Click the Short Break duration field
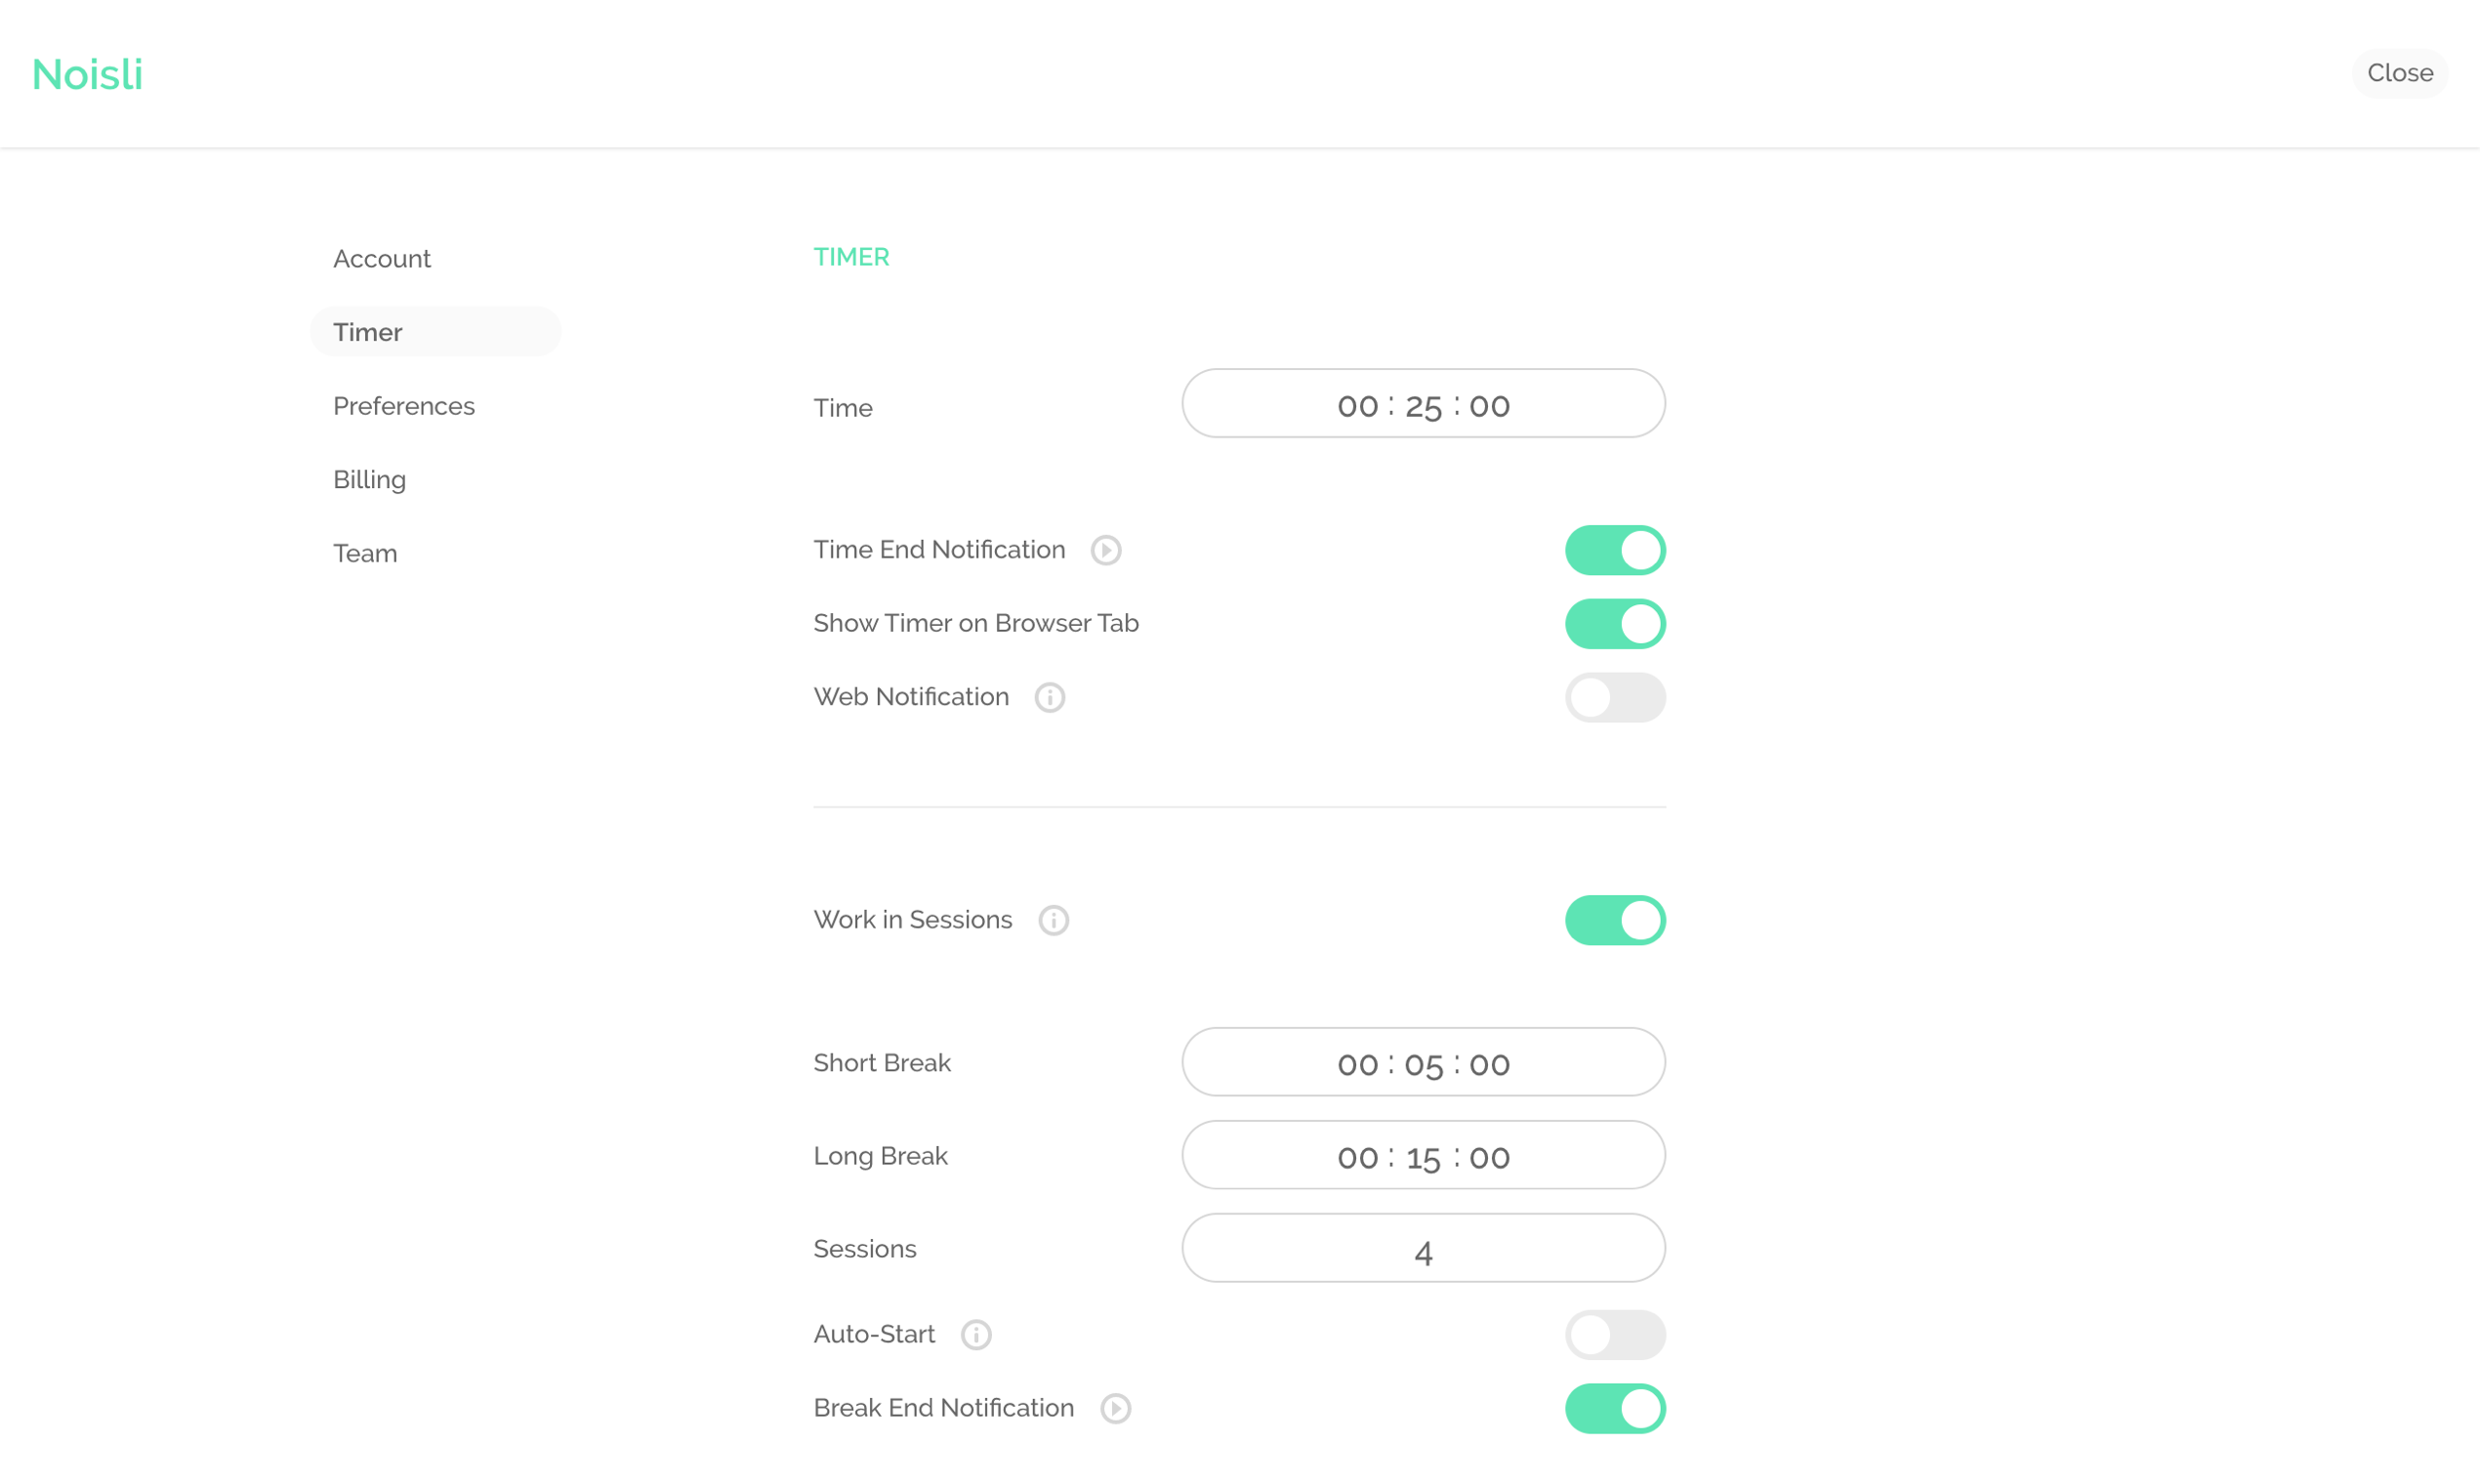The height and width of the screenshot is (1484, 2480). tap(1423, 1062)
